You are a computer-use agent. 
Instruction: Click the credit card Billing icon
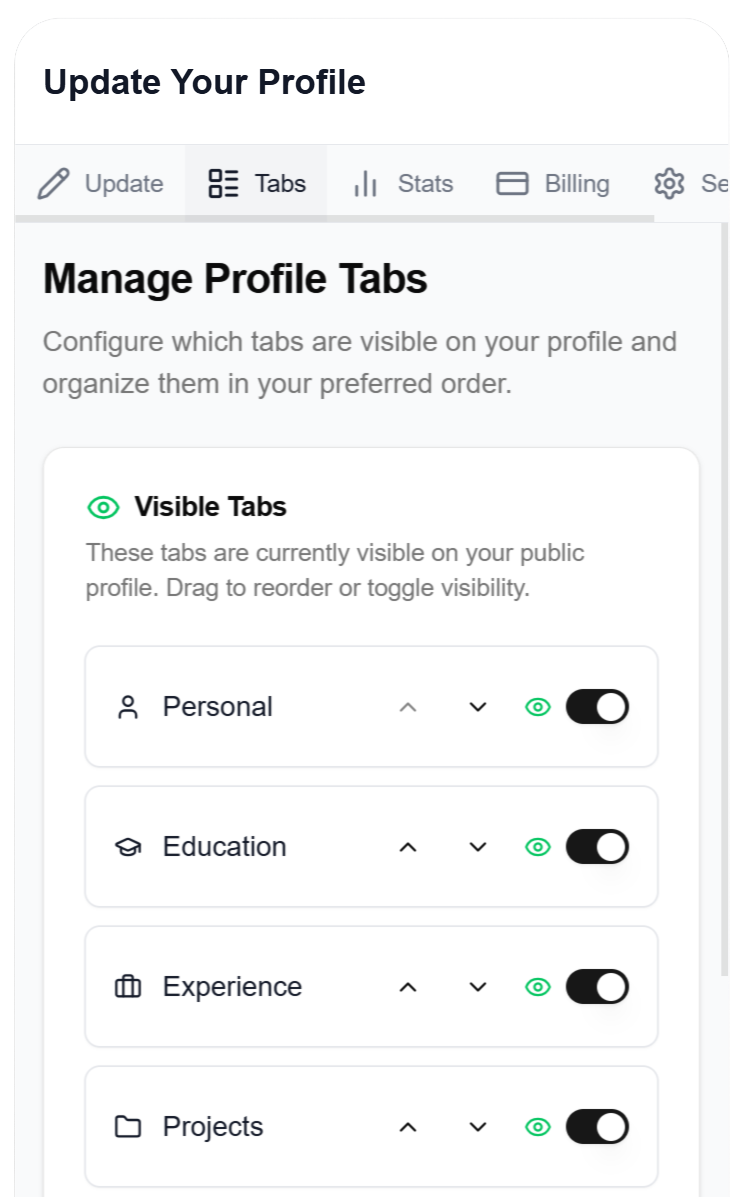coord(512,184)
